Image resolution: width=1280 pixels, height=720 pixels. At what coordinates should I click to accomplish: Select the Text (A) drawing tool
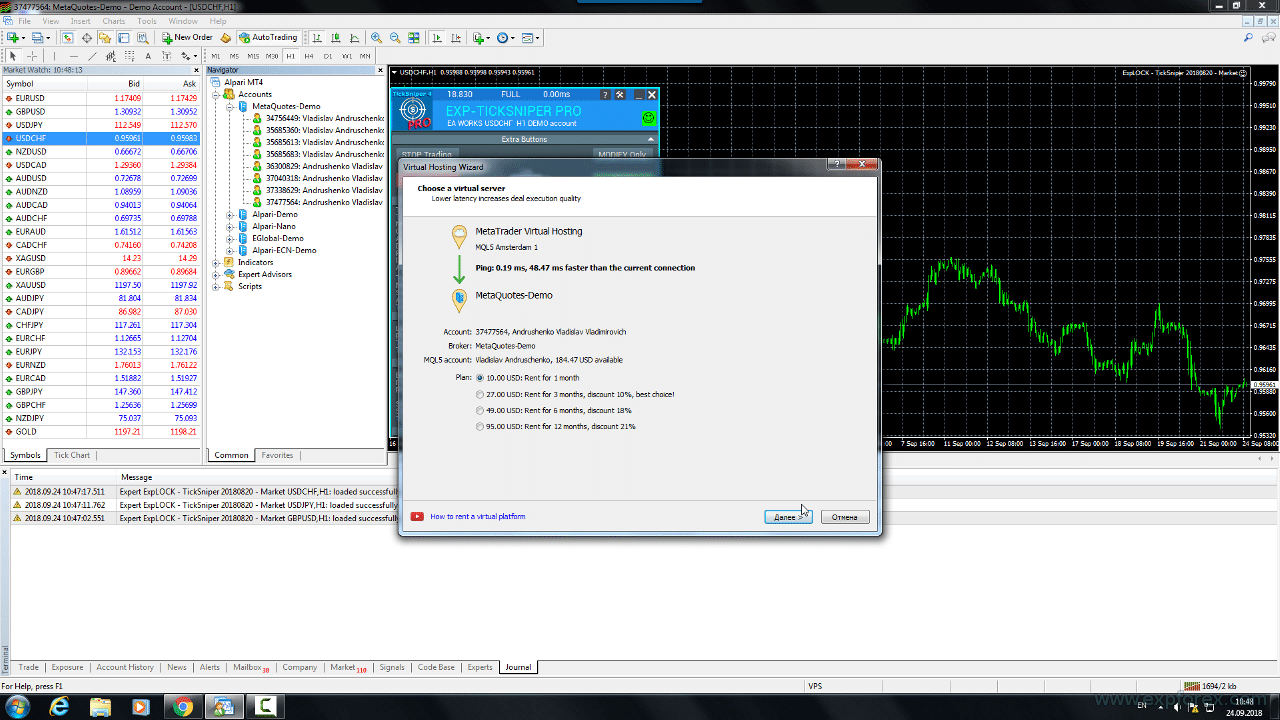(149, 56)
